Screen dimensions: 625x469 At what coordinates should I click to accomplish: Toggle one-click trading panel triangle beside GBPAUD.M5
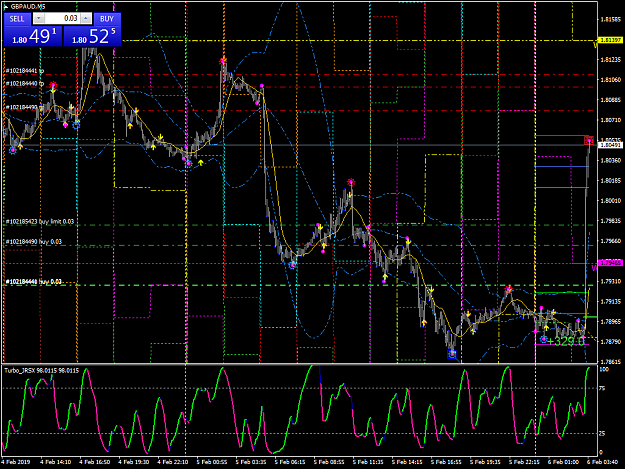6,7
